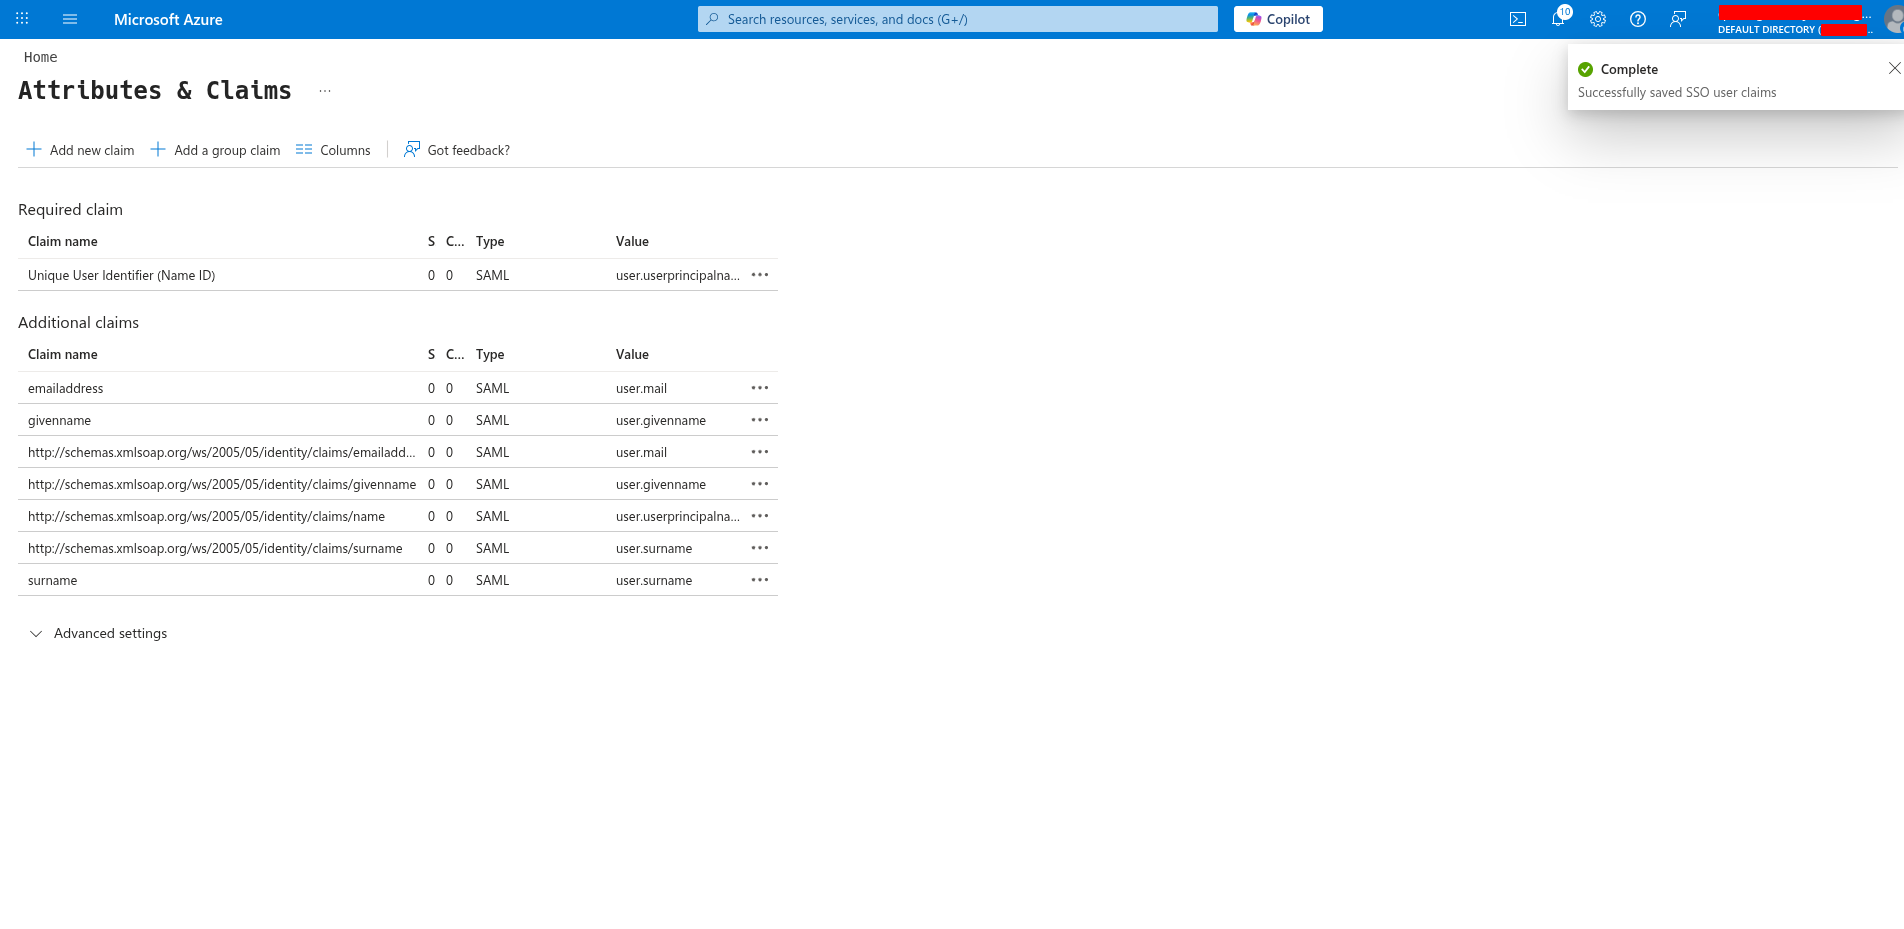1904x929 pixels.
Task: Click the Microsoft Azure home logo text
Action: point(168,19)
